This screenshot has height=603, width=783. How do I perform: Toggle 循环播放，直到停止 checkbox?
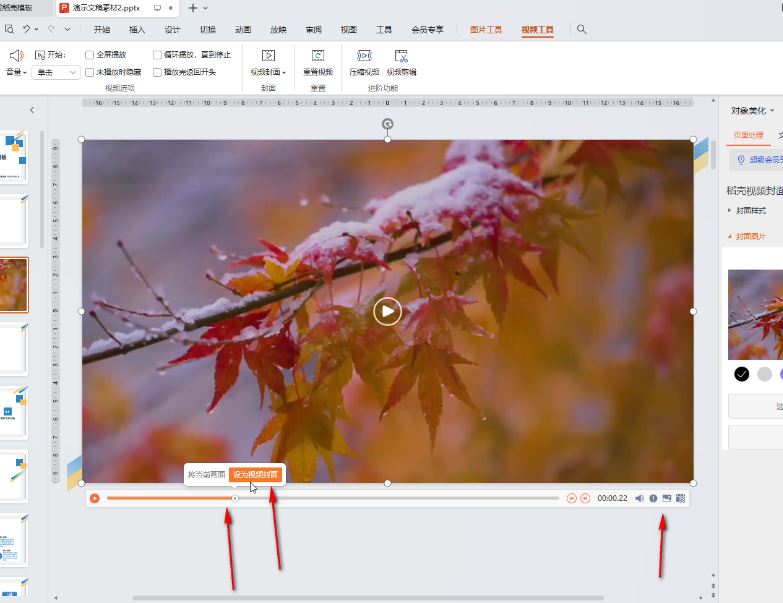[157, 55]
